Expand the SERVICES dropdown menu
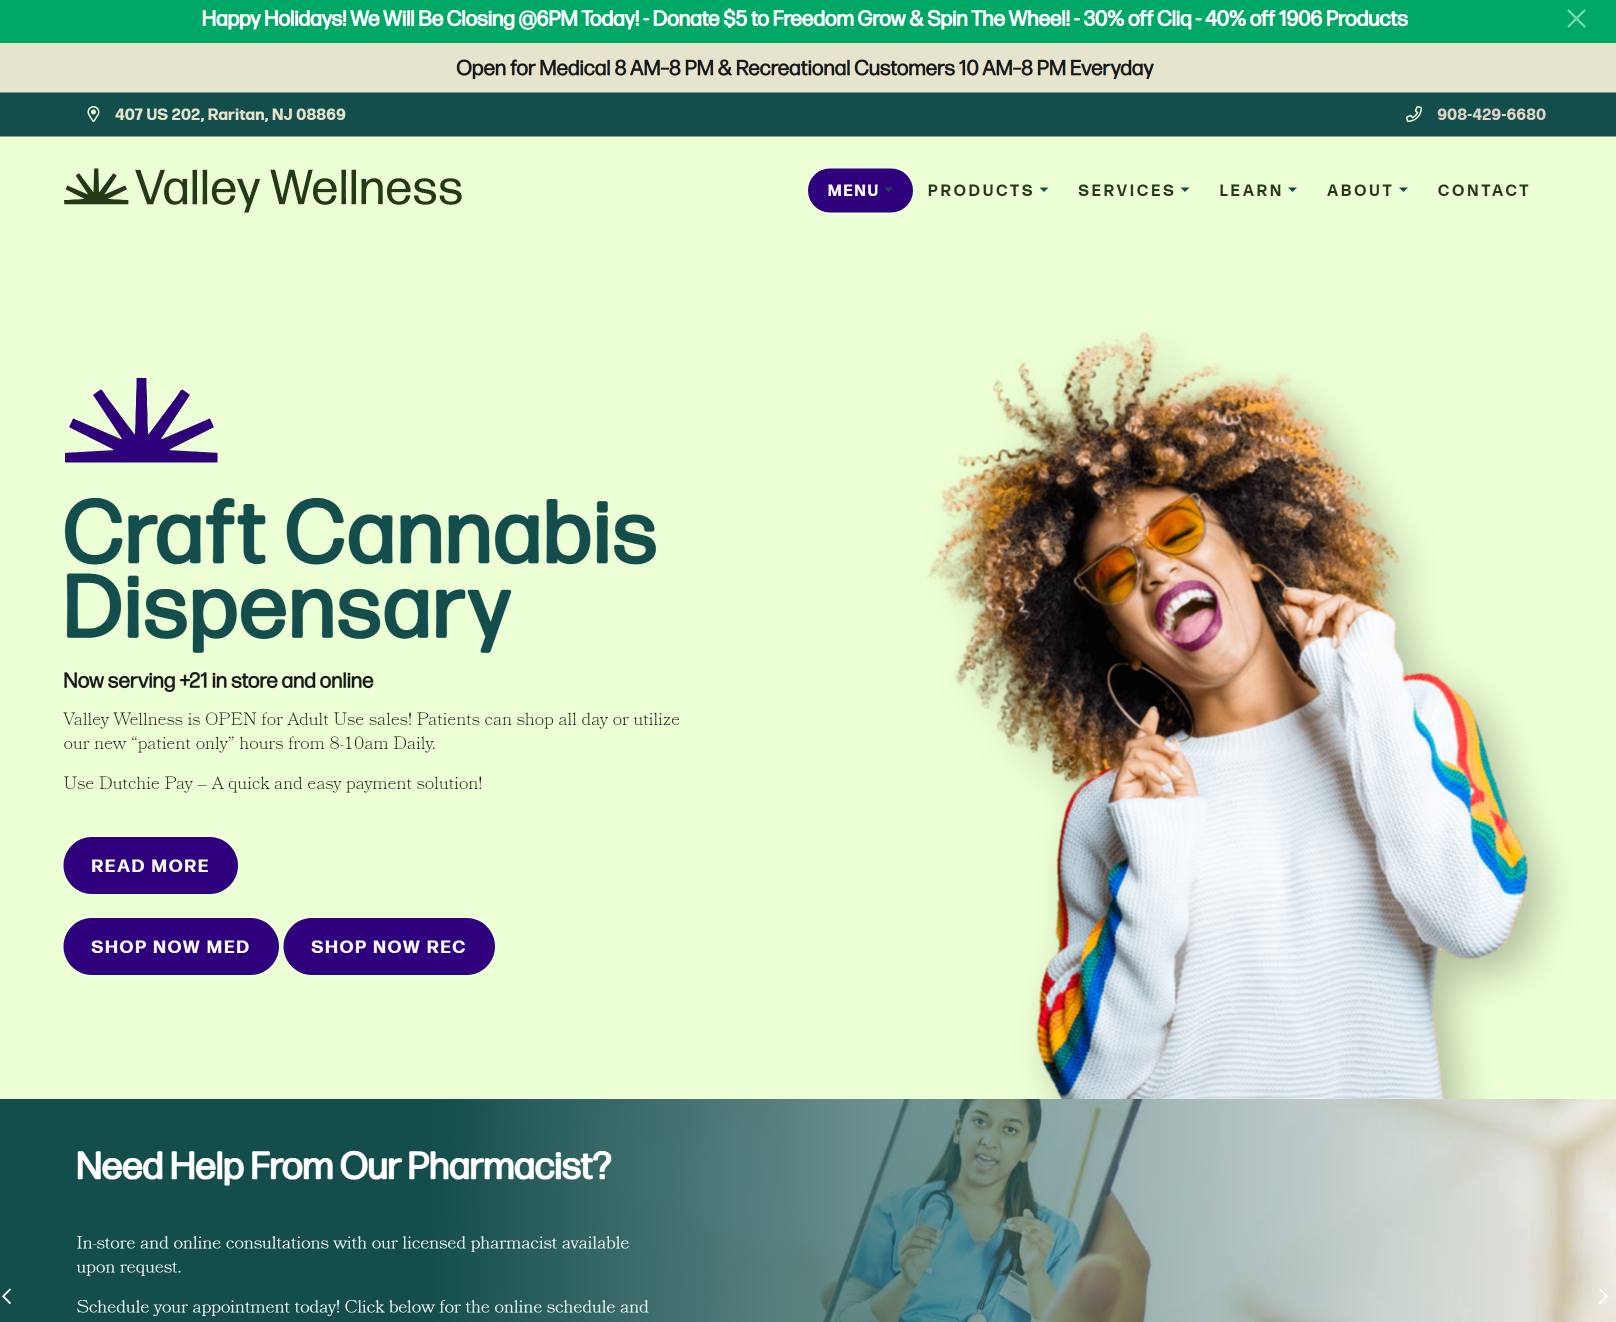 1134,190
